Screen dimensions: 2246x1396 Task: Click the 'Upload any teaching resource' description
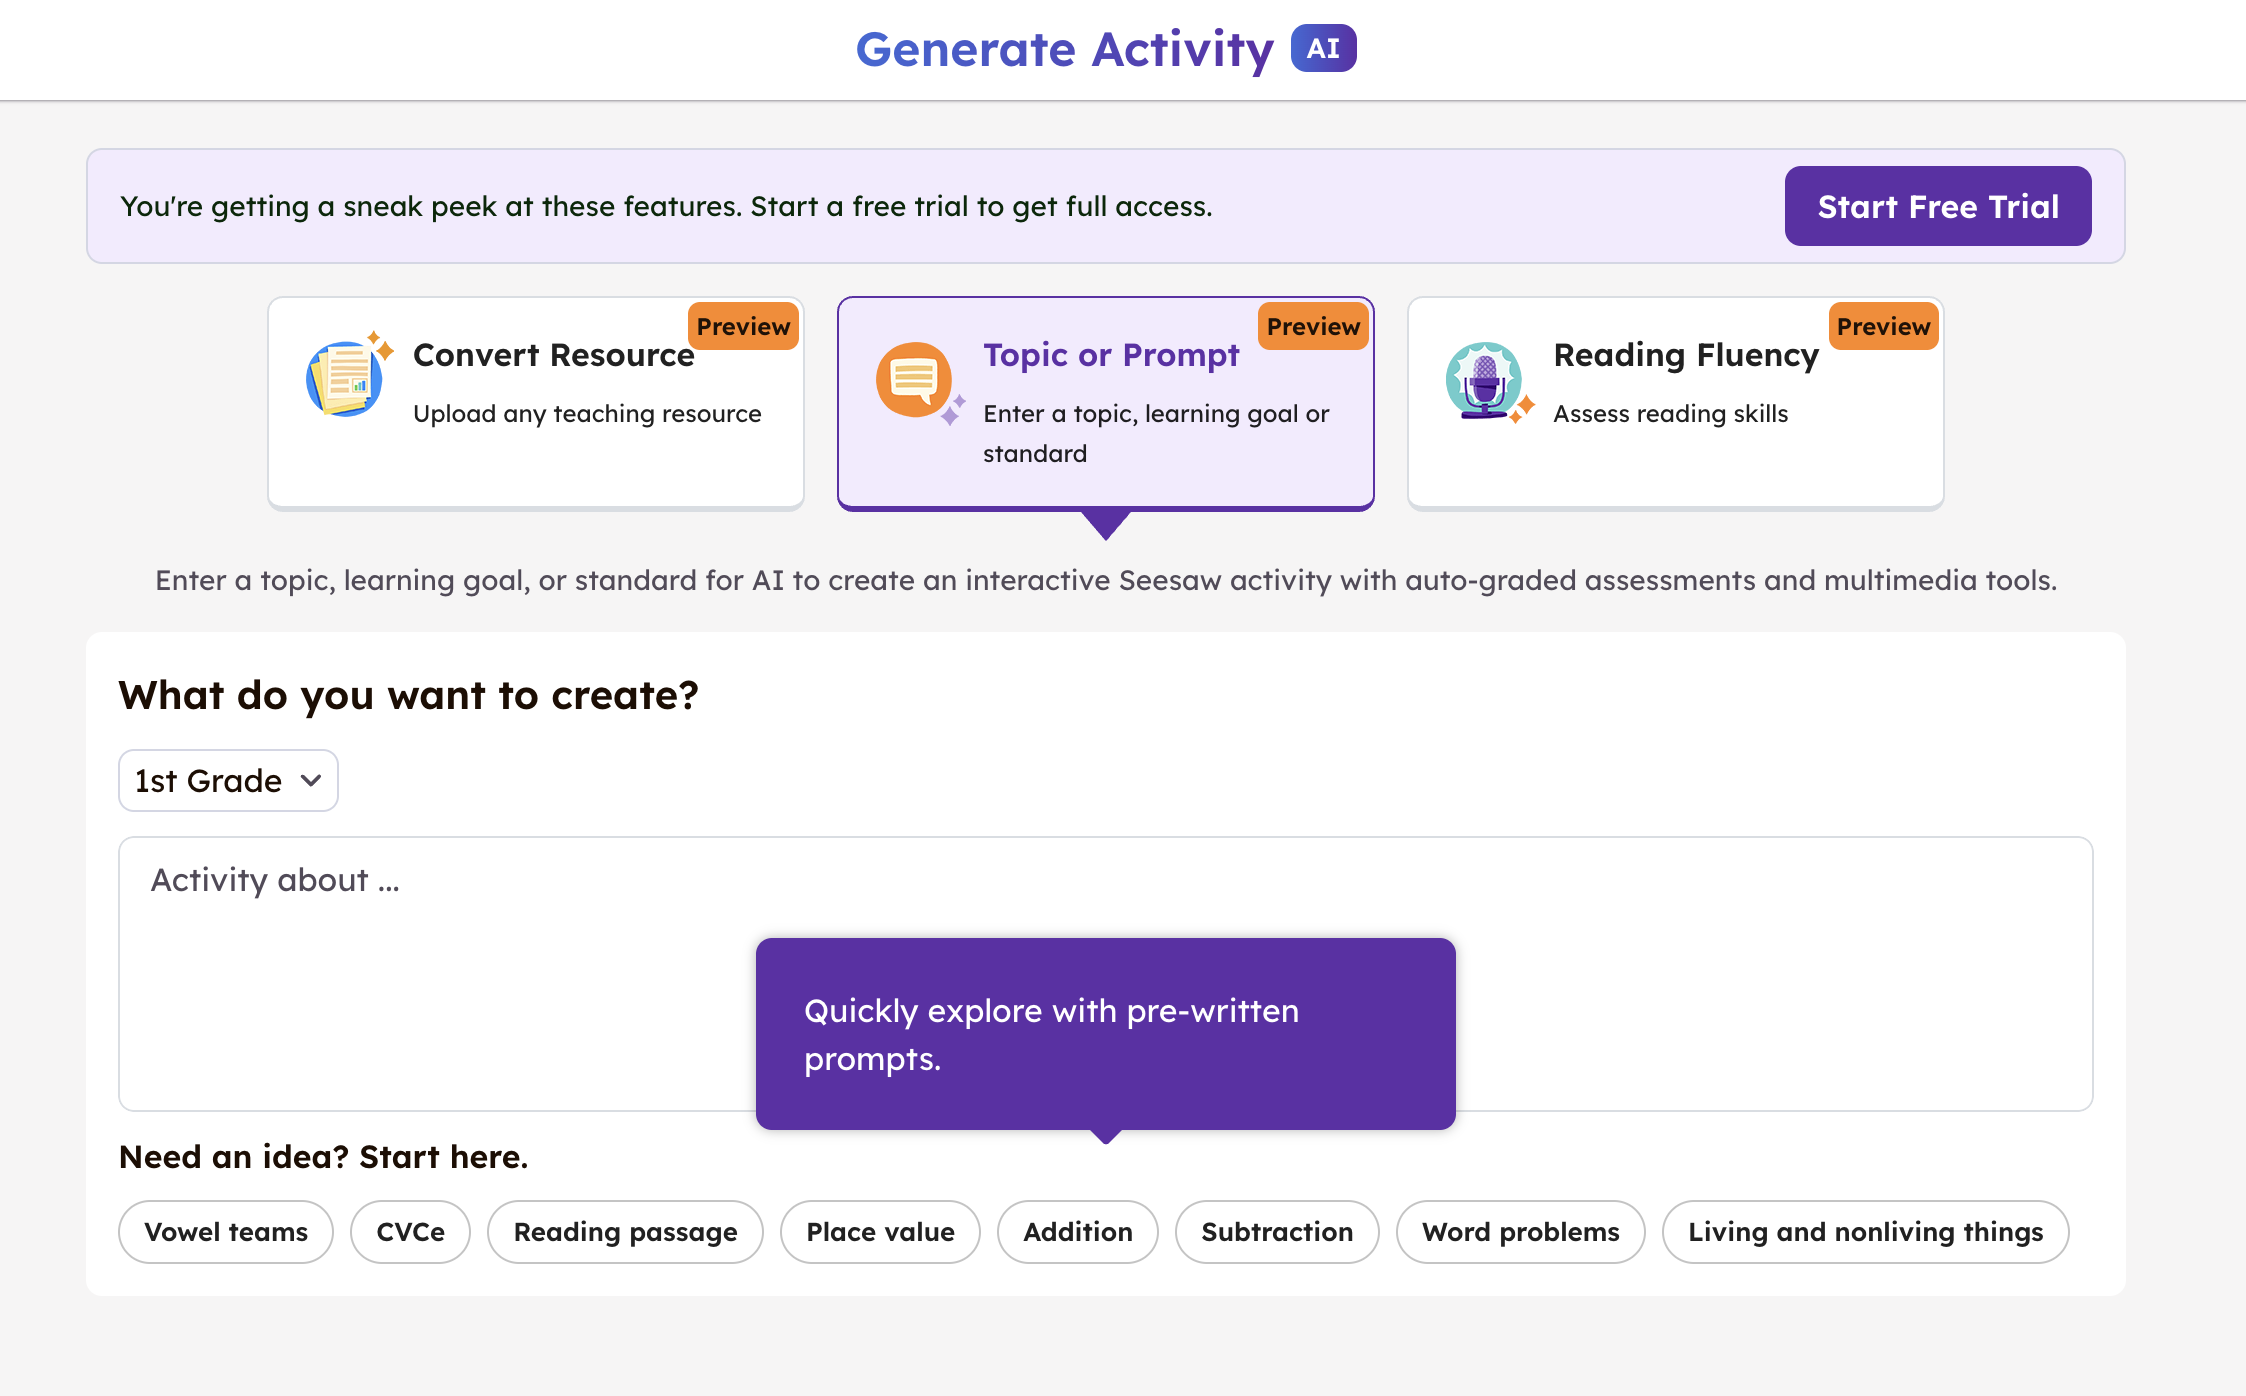tap(587, 413)
